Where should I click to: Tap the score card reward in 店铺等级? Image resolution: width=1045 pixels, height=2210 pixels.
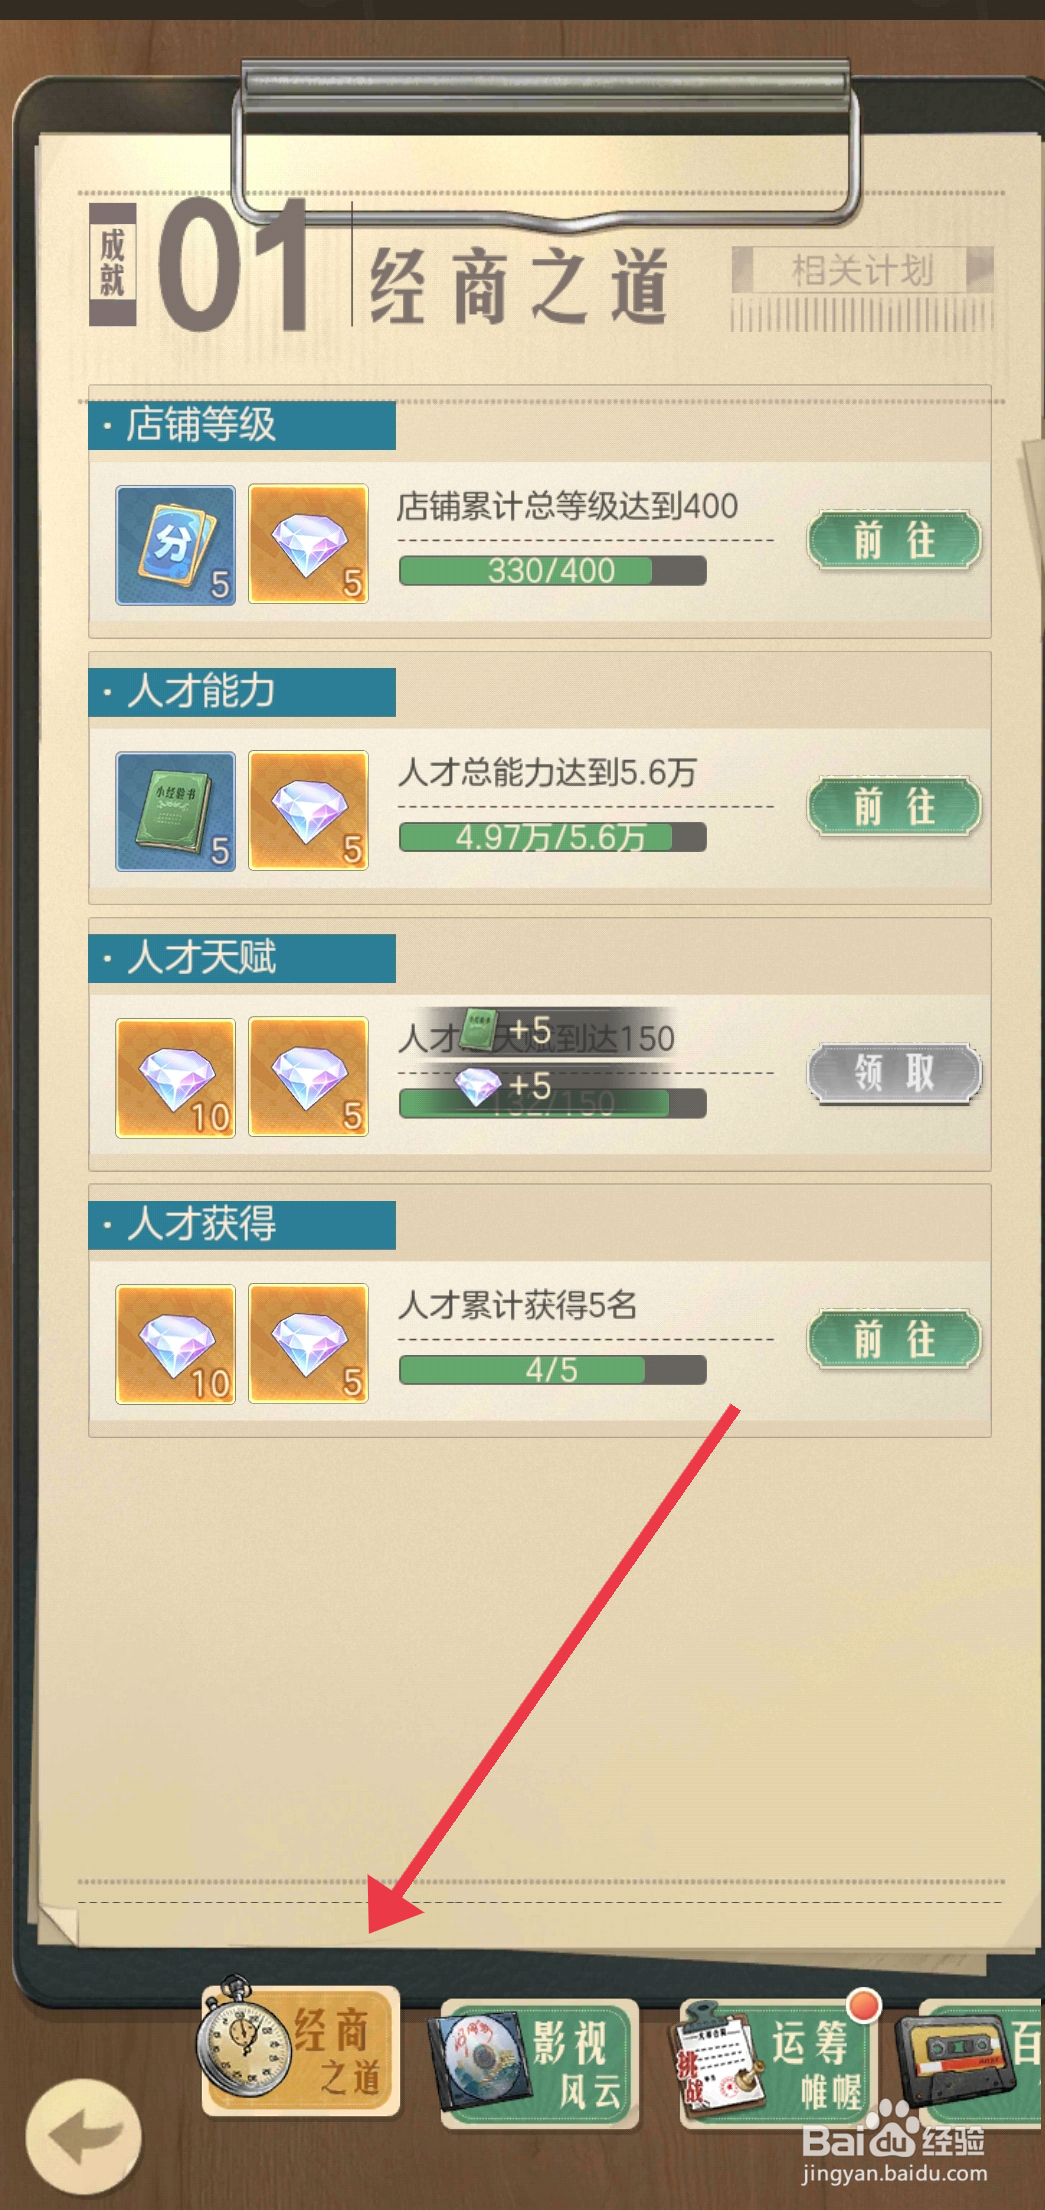pos(176,545)
